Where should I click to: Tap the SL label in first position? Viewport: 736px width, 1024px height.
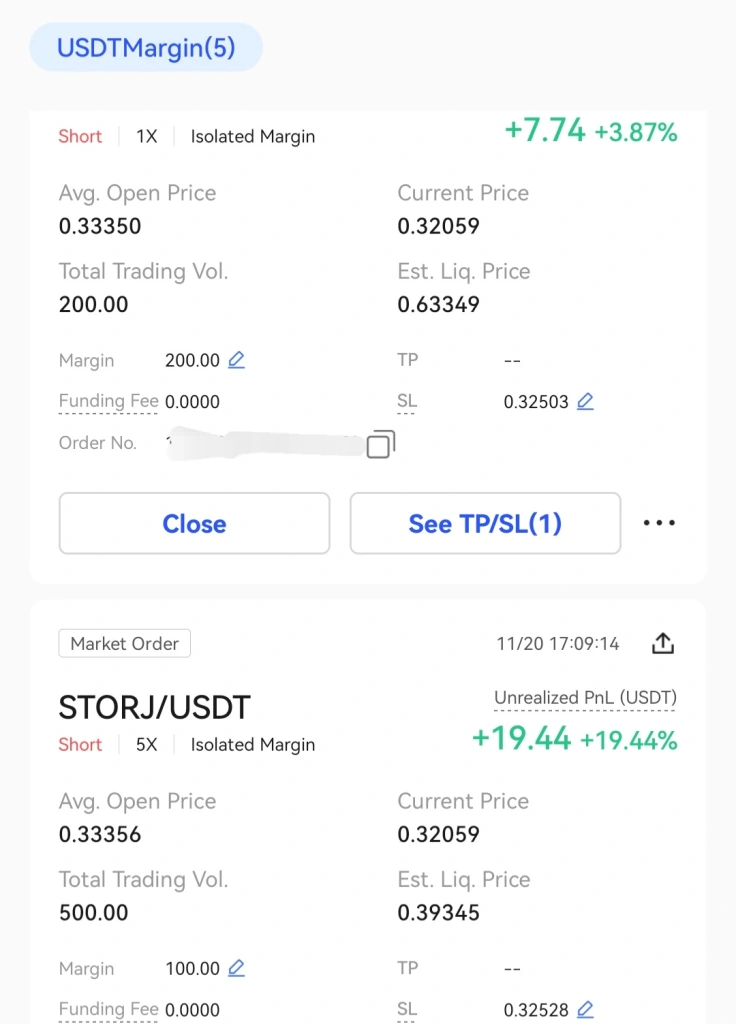point(407,401)
